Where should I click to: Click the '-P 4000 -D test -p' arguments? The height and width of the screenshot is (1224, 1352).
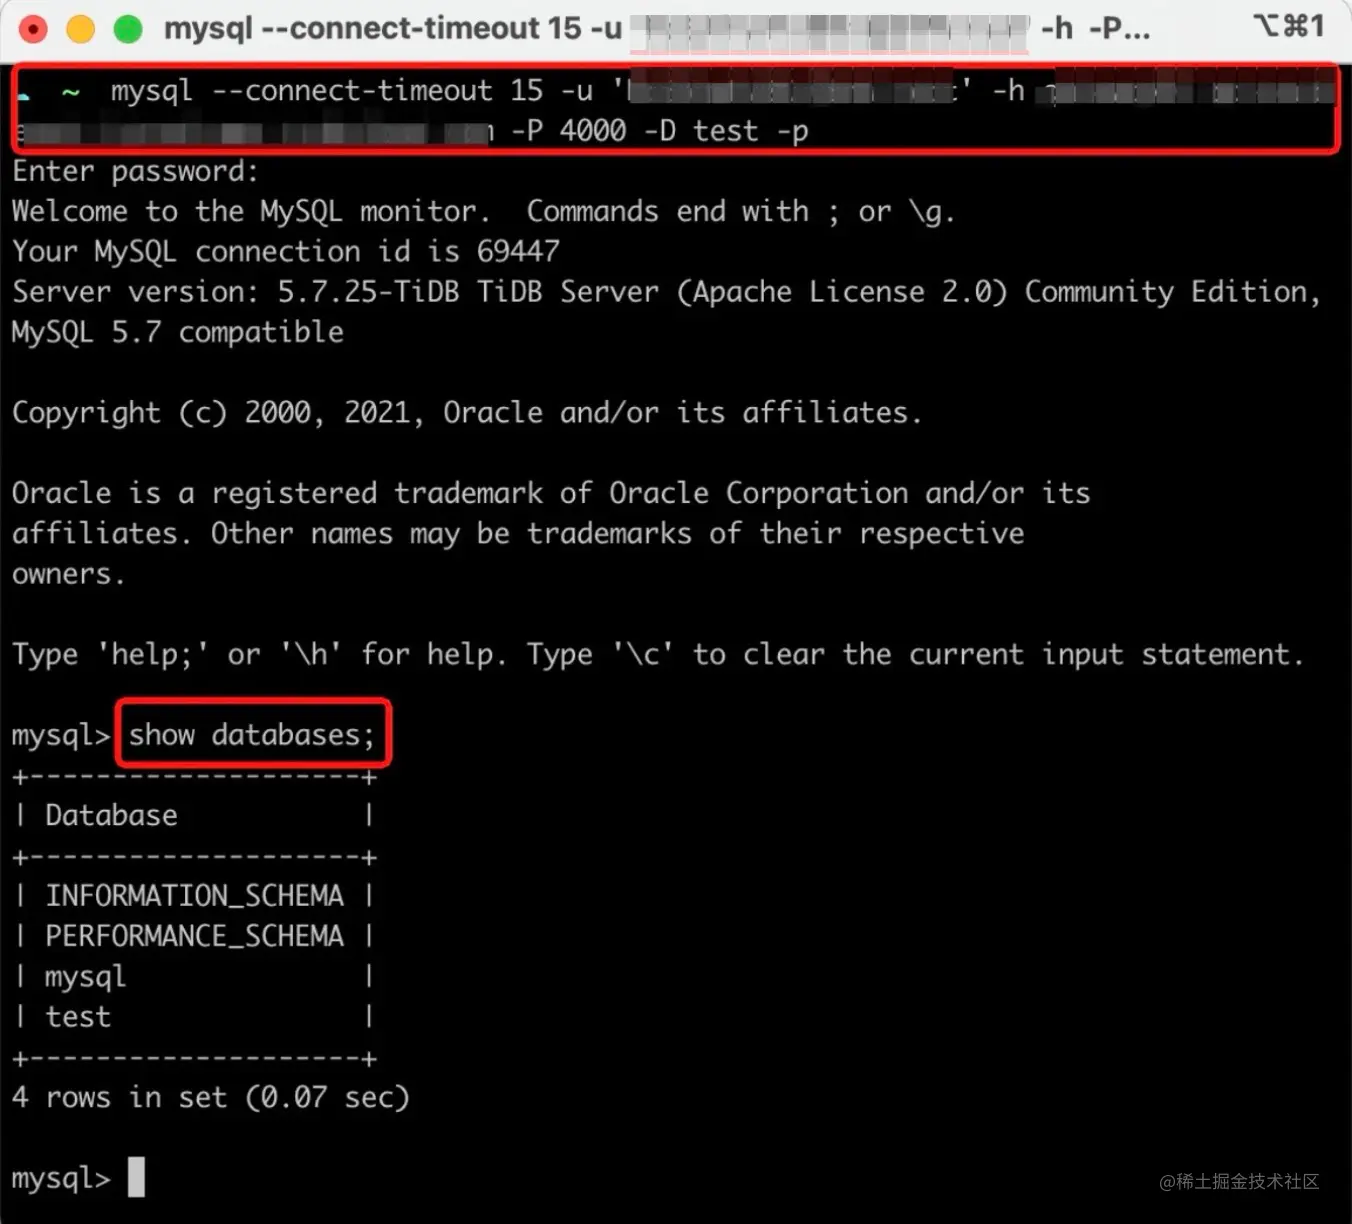[x=660, y=131]
